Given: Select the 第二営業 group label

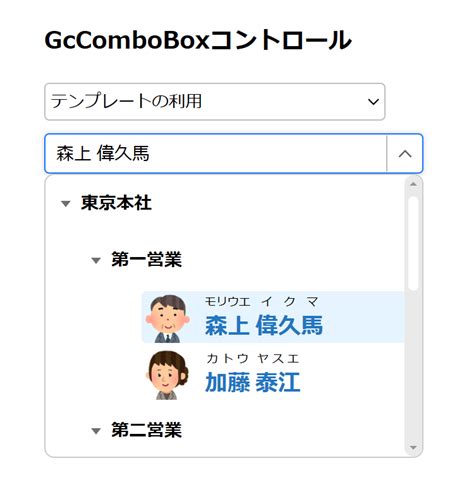Looking at the screenshot, I should pos(147,430).
